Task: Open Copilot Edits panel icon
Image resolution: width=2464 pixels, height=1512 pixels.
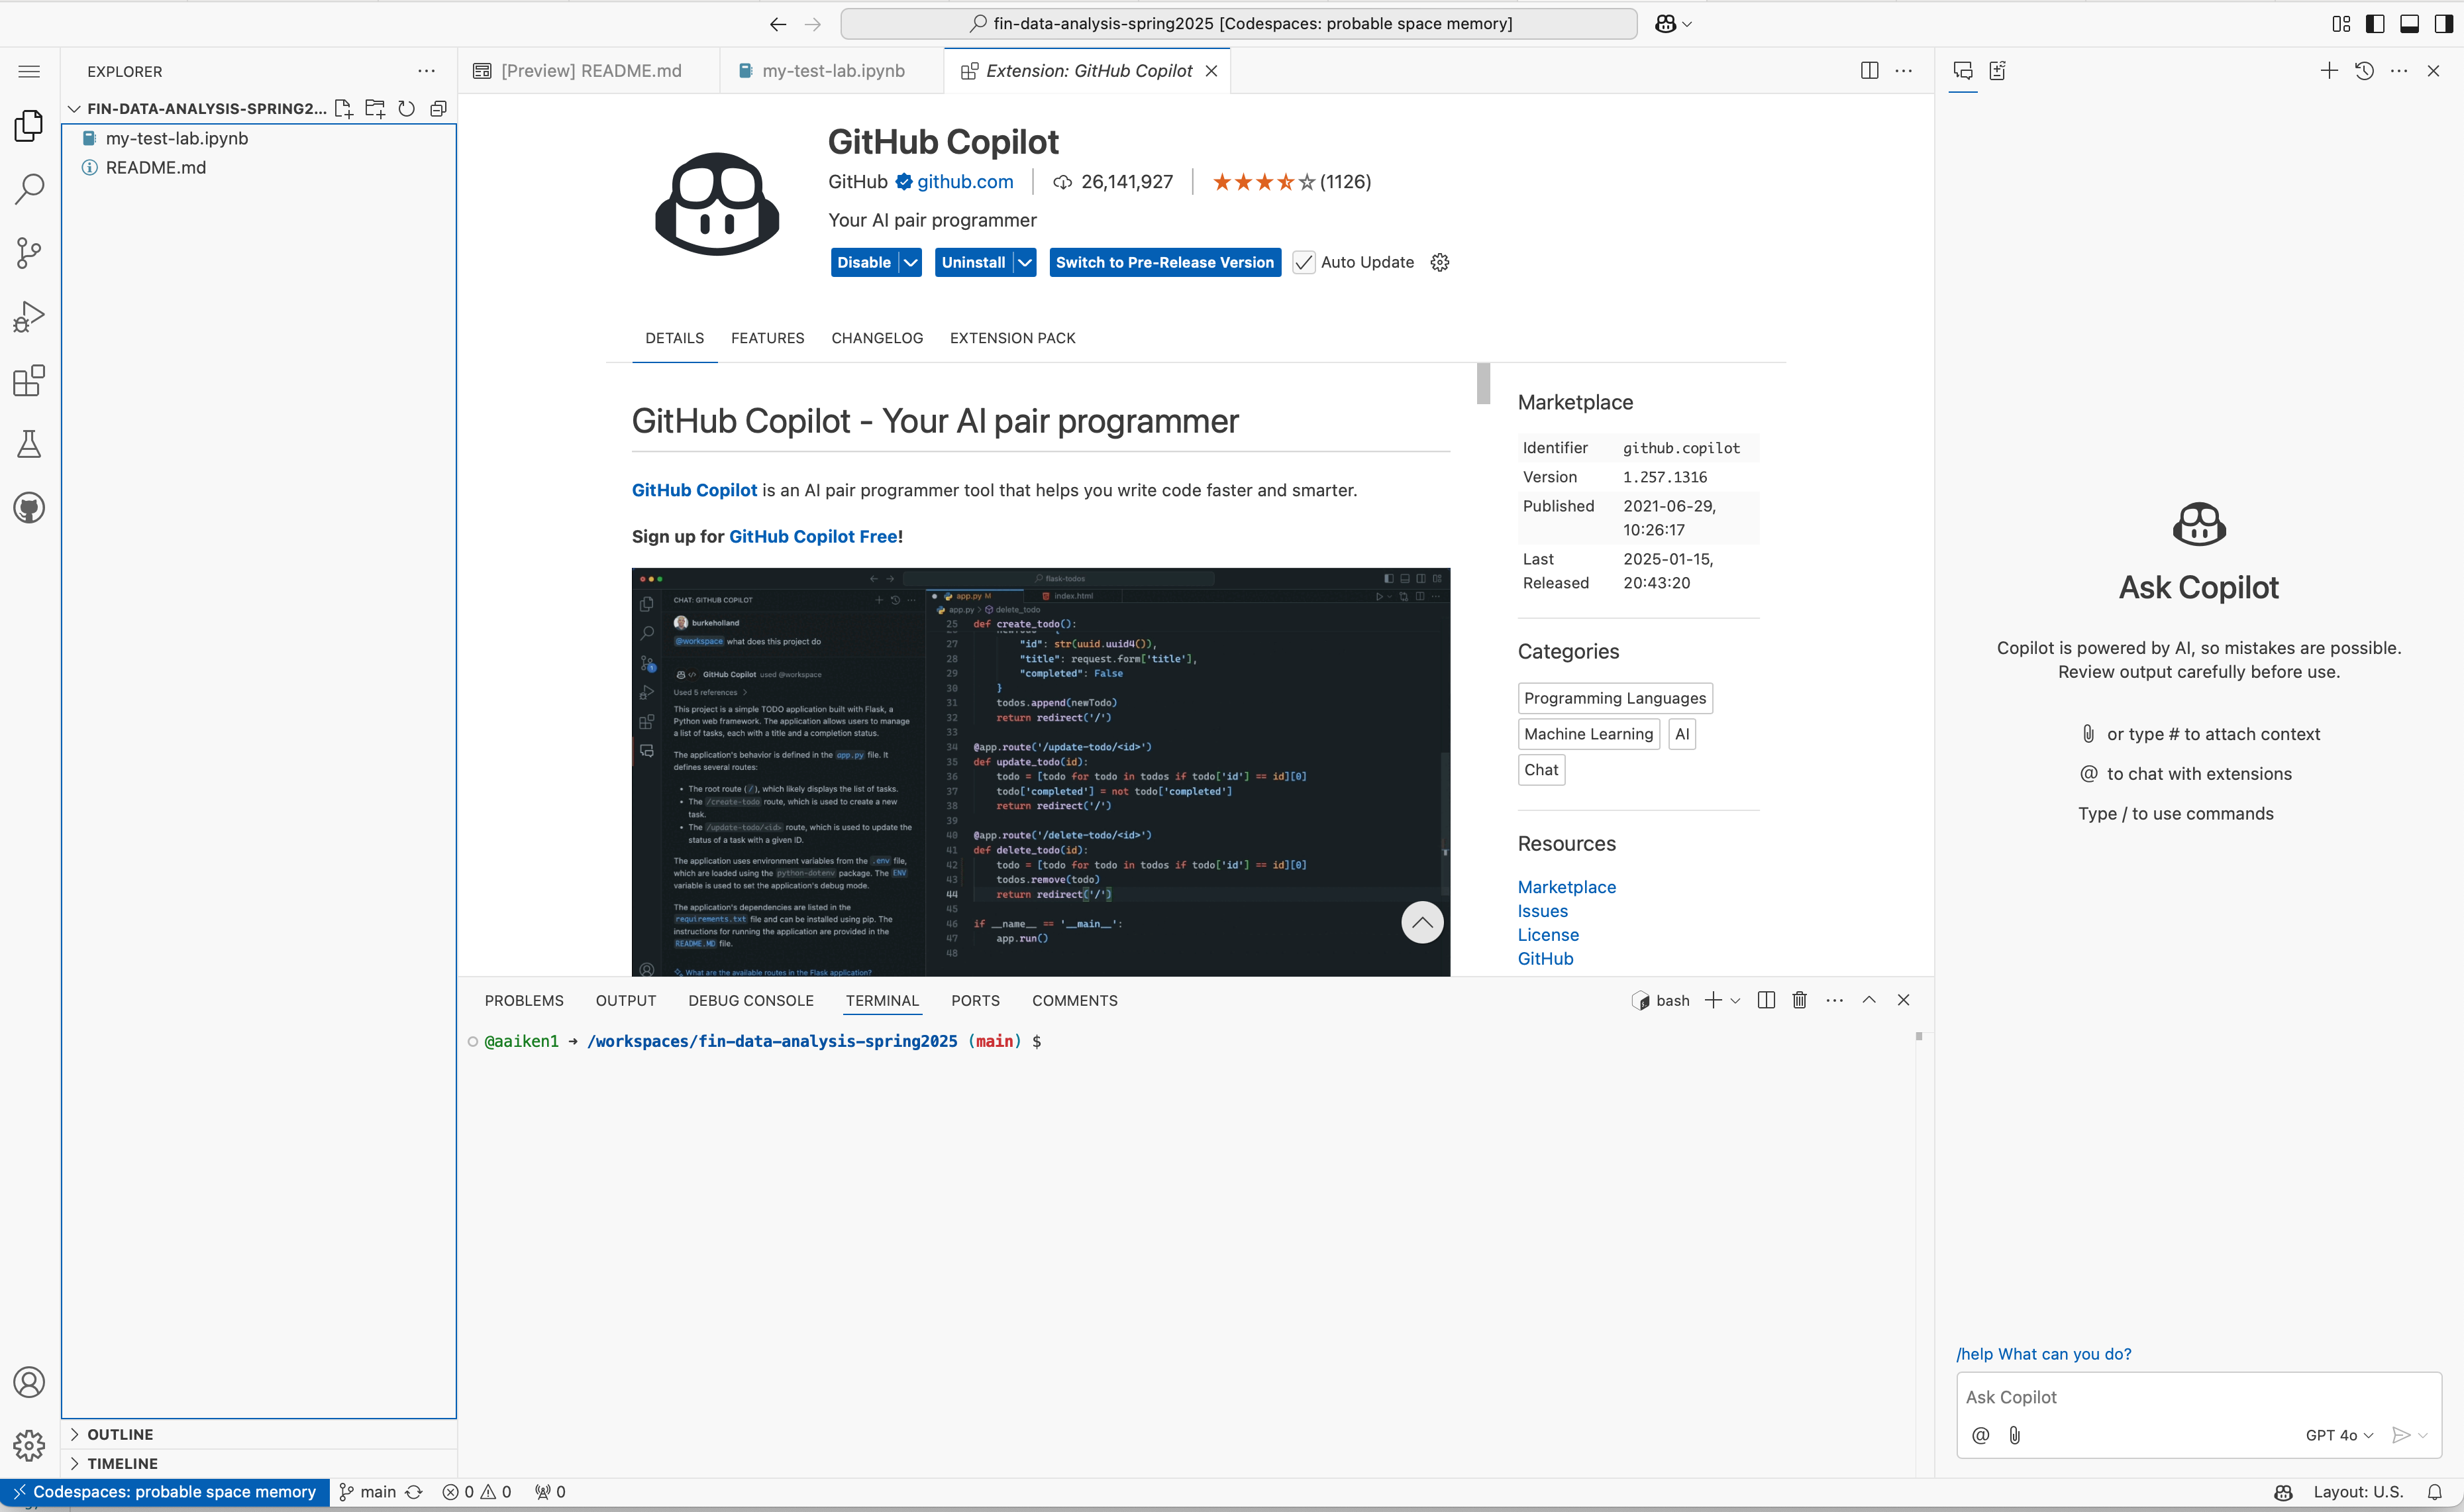Action: pos(1998,70)
